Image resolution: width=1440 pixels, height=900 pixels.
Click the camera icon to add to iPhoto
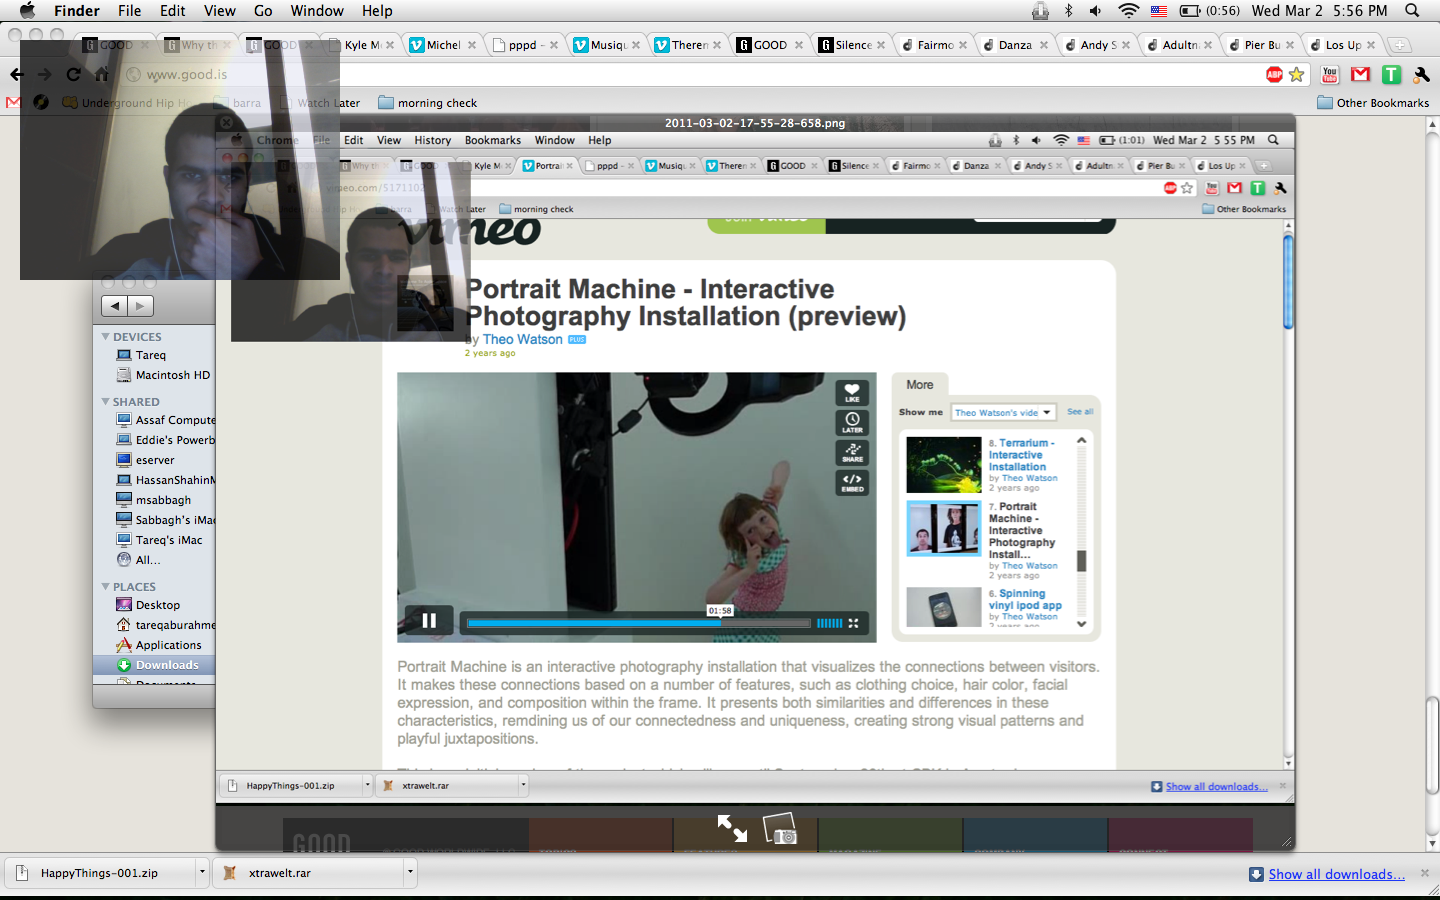coord(780,828)
